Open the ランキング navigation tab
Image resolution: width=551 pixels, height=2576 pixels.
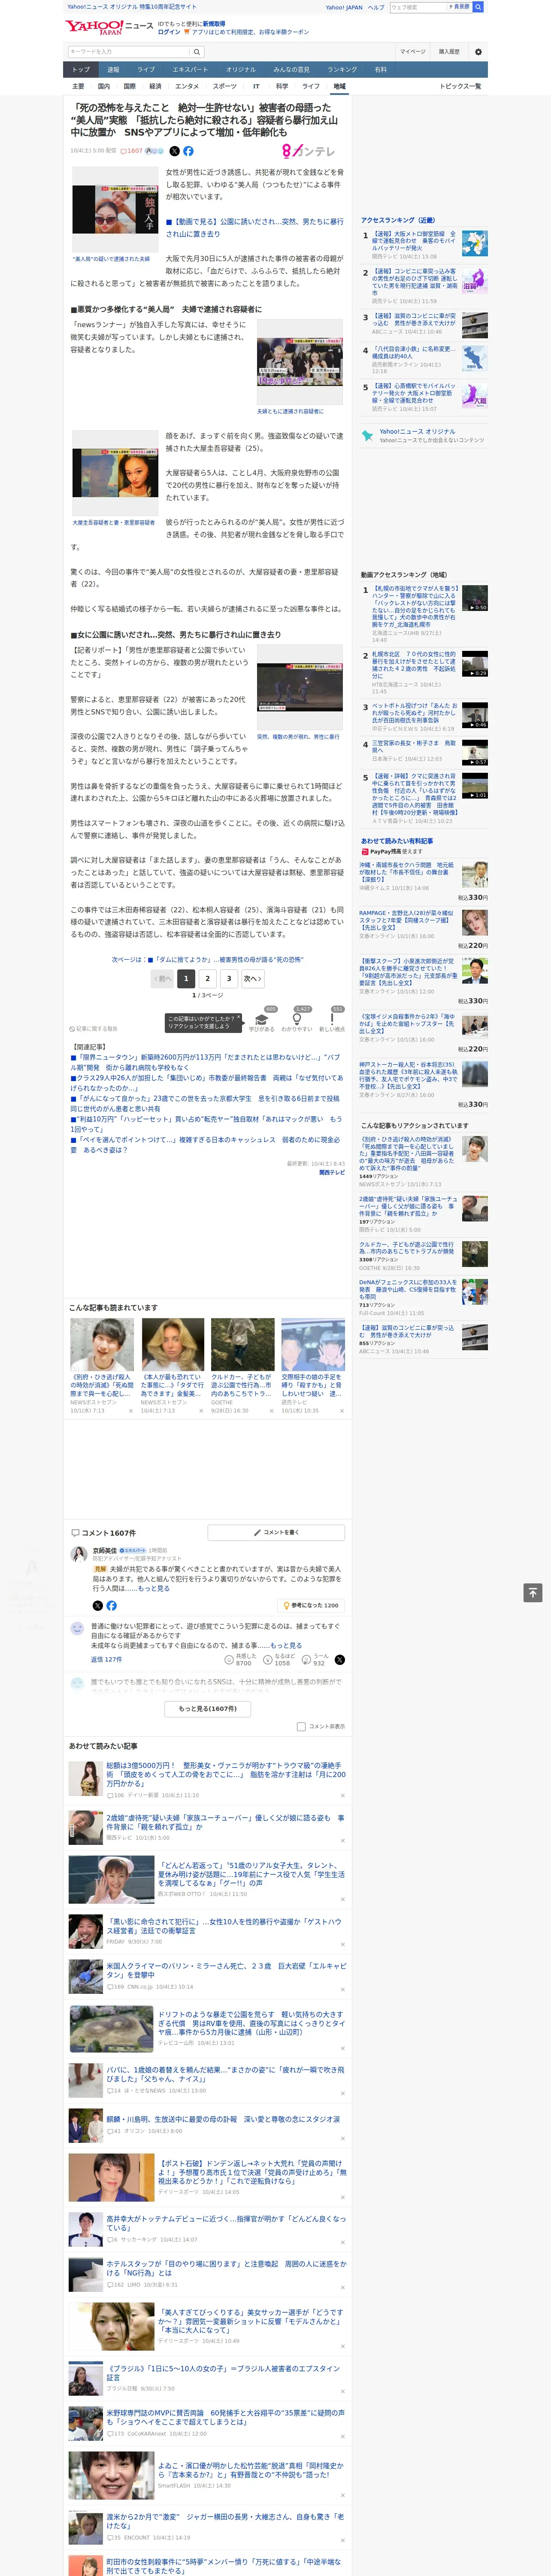342,69
